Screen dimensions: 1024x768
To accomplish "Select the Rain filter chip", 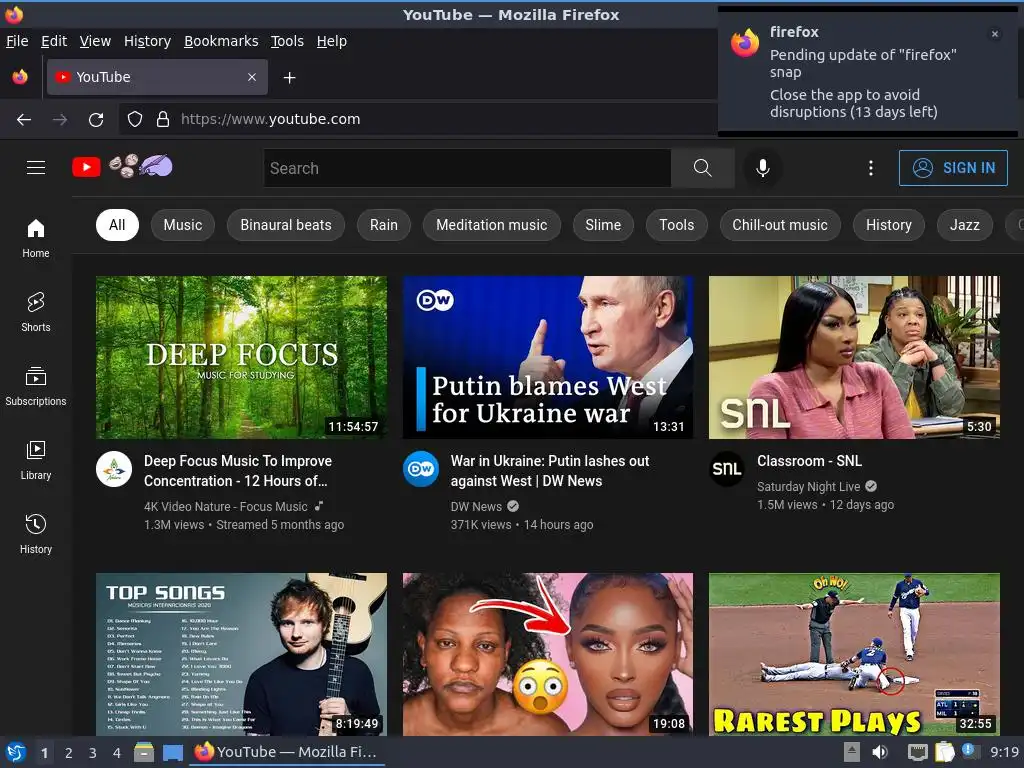I will pyautogui.click(x=383, y=225).
